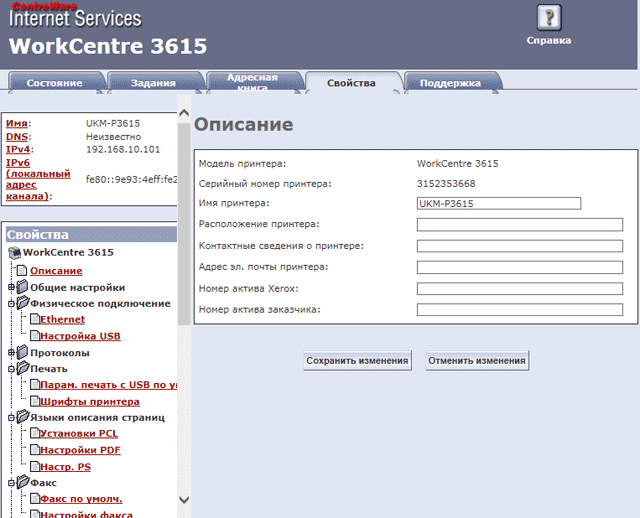Viewport: 640px width, 518px height.
Task: Open the IPv4 link
Action: click(18, 149)
